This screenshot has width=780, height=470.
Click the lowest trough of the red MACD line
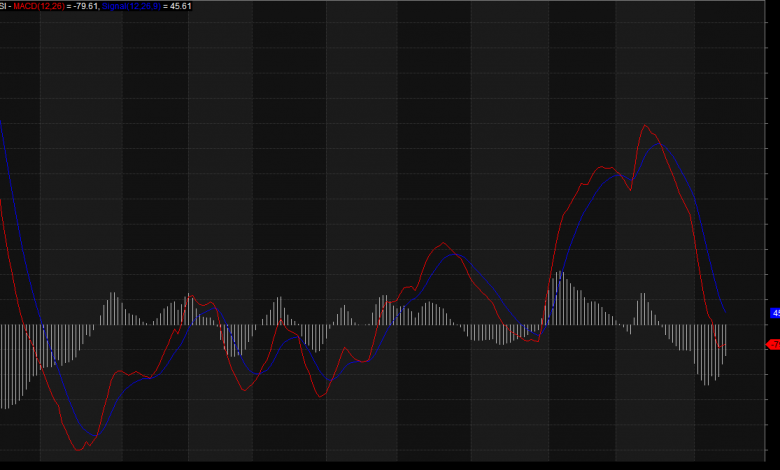click(x=79, y=450)
